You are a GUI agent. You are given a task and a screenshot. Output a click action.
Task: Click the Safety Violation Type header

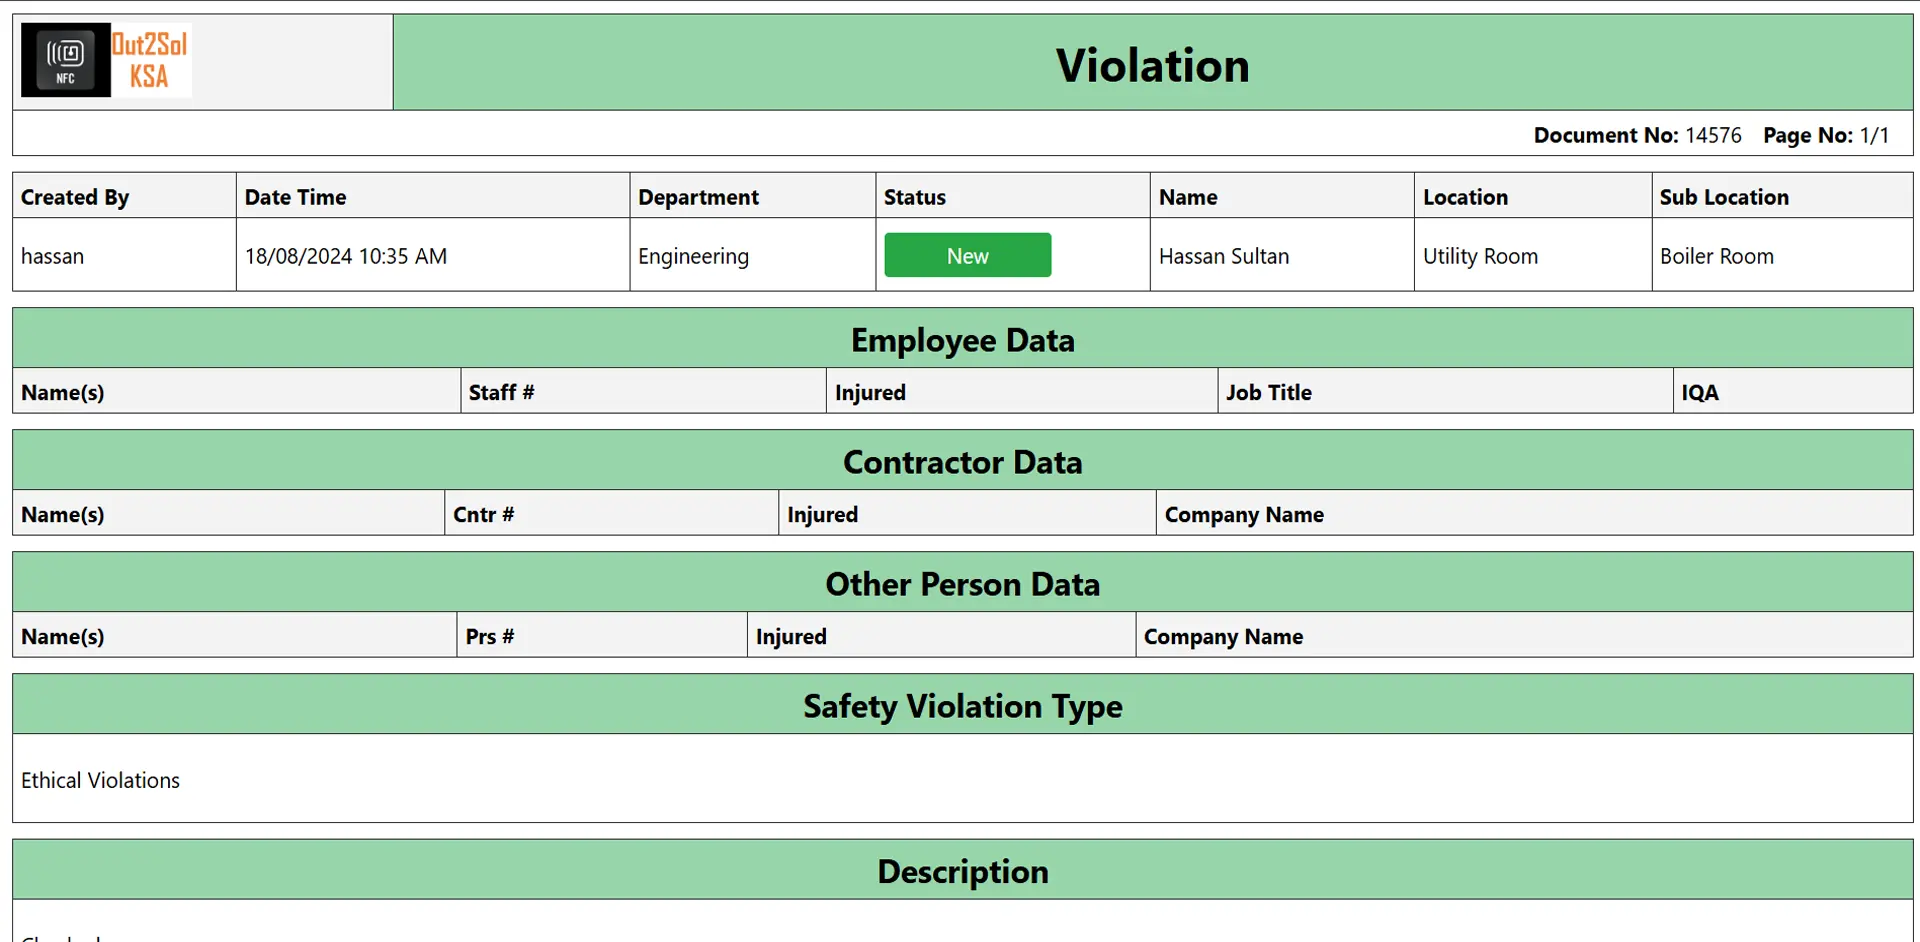tap(962, 706)
